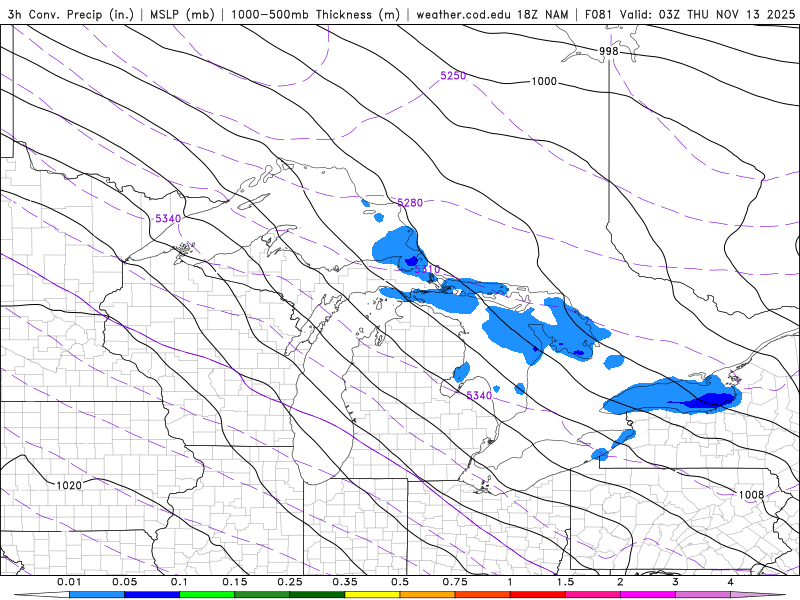
Task: Click the 0.01 legend value
Action: pyautogui.click(x=69, y=582)
